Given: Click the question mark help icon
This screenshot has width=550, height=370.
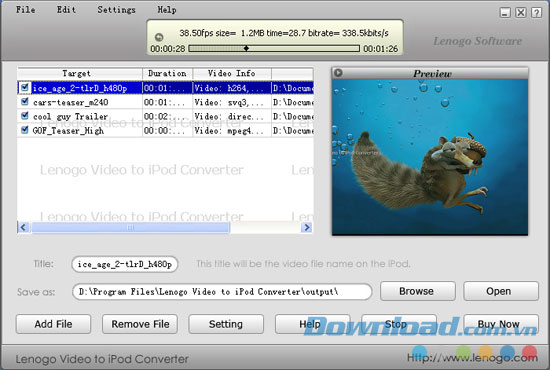Looking at the screenshot, I should 536,13.
